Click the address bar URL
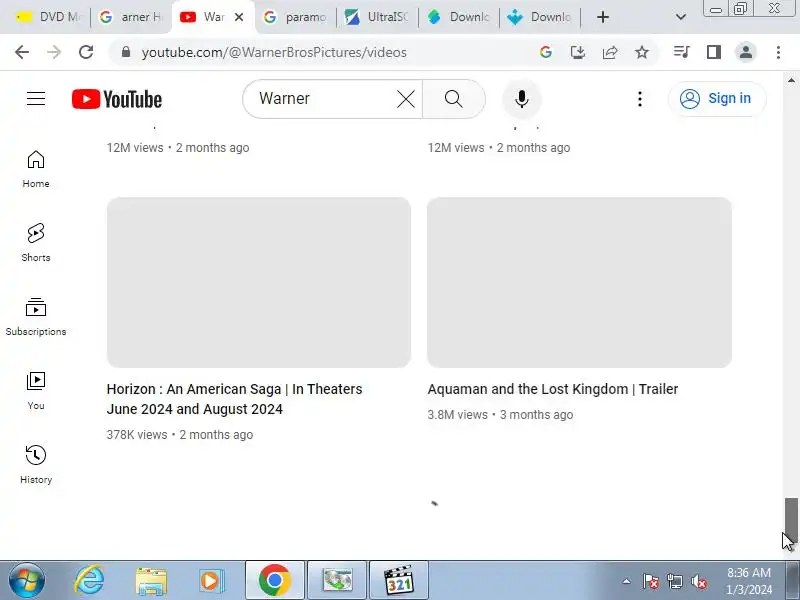800x600 pixels. (x=274, y=52)
